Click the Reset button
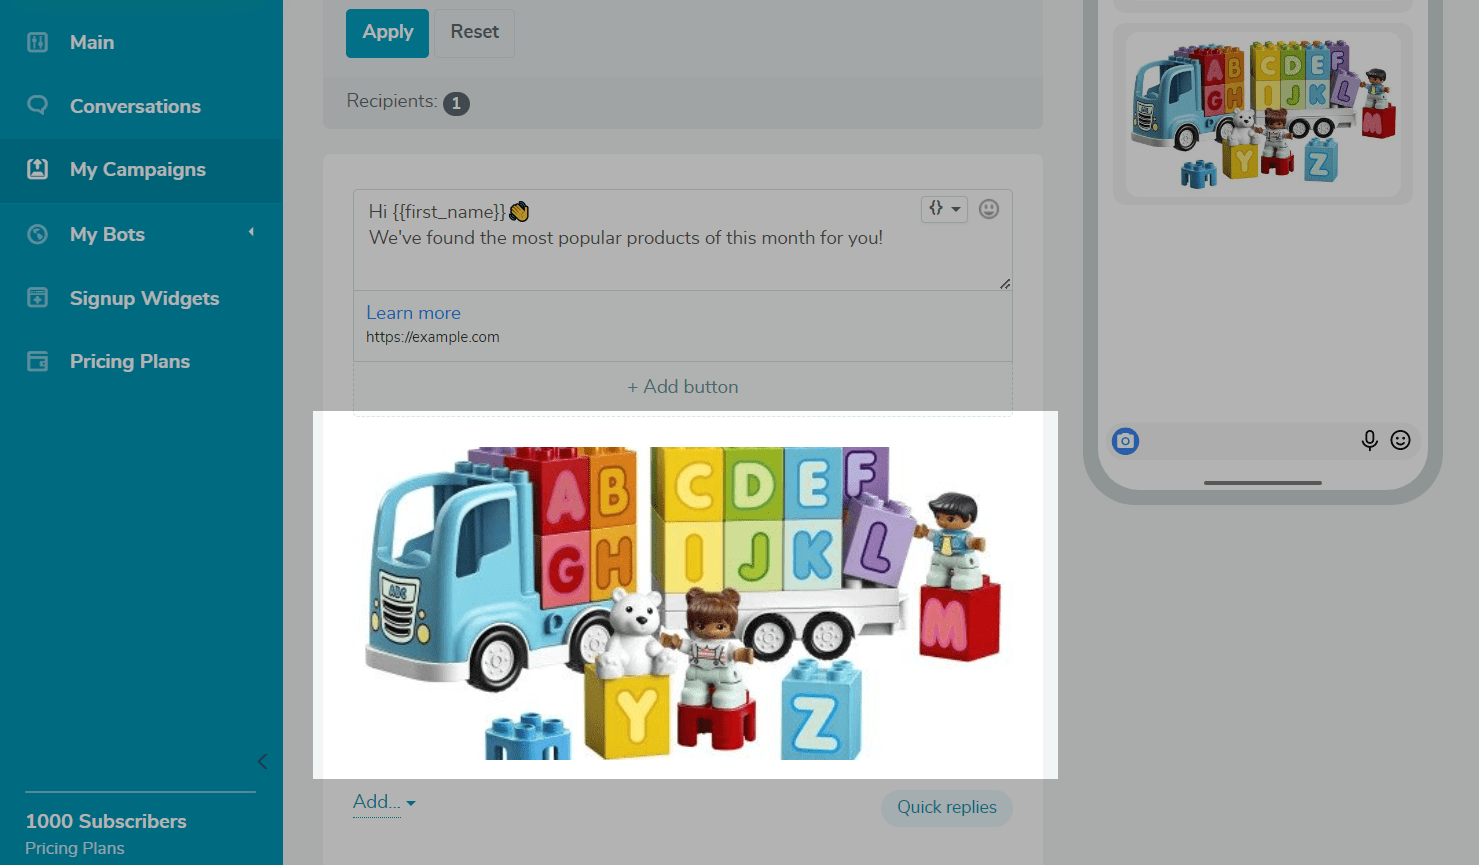 [474, 32]
